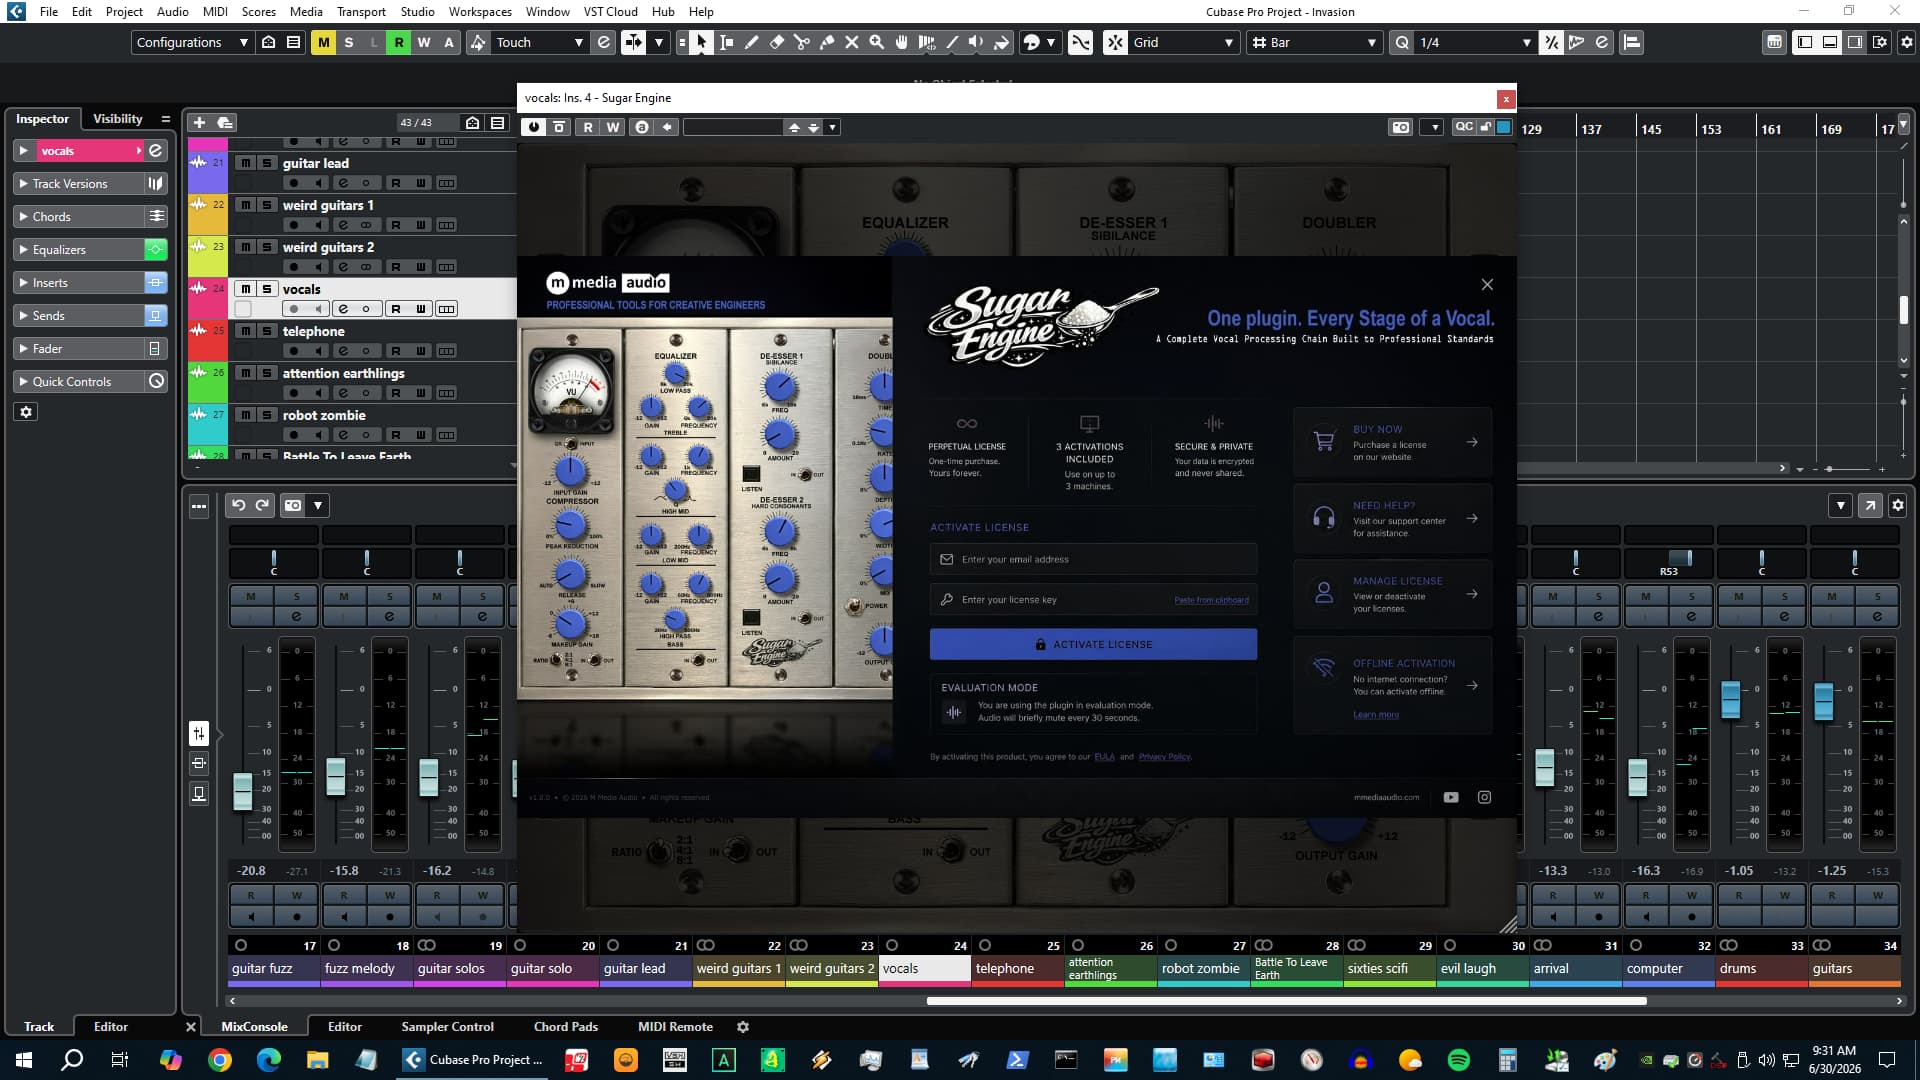1920x1080 pixels.
Task: Open Manage License card
Action: pos(1392,594)
